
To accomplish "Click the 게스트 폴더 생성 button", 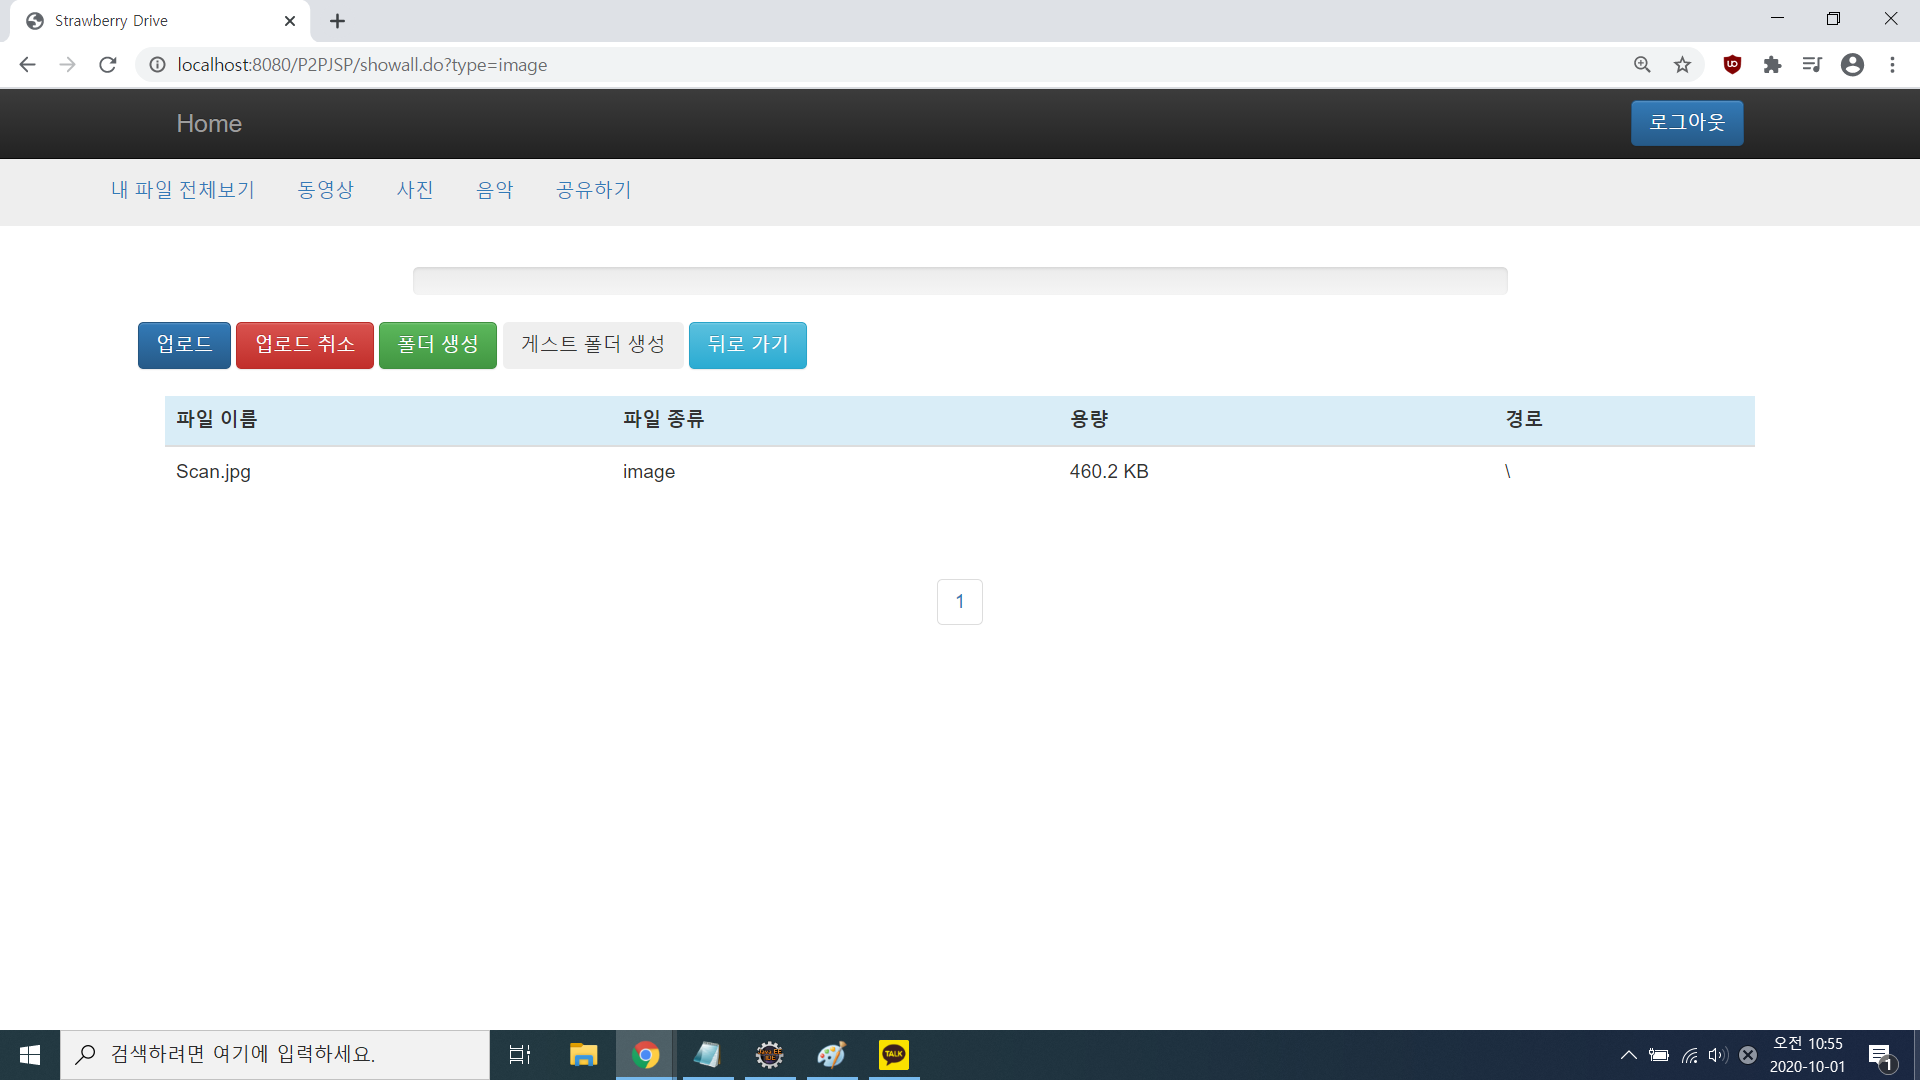I will coord(592,344).
